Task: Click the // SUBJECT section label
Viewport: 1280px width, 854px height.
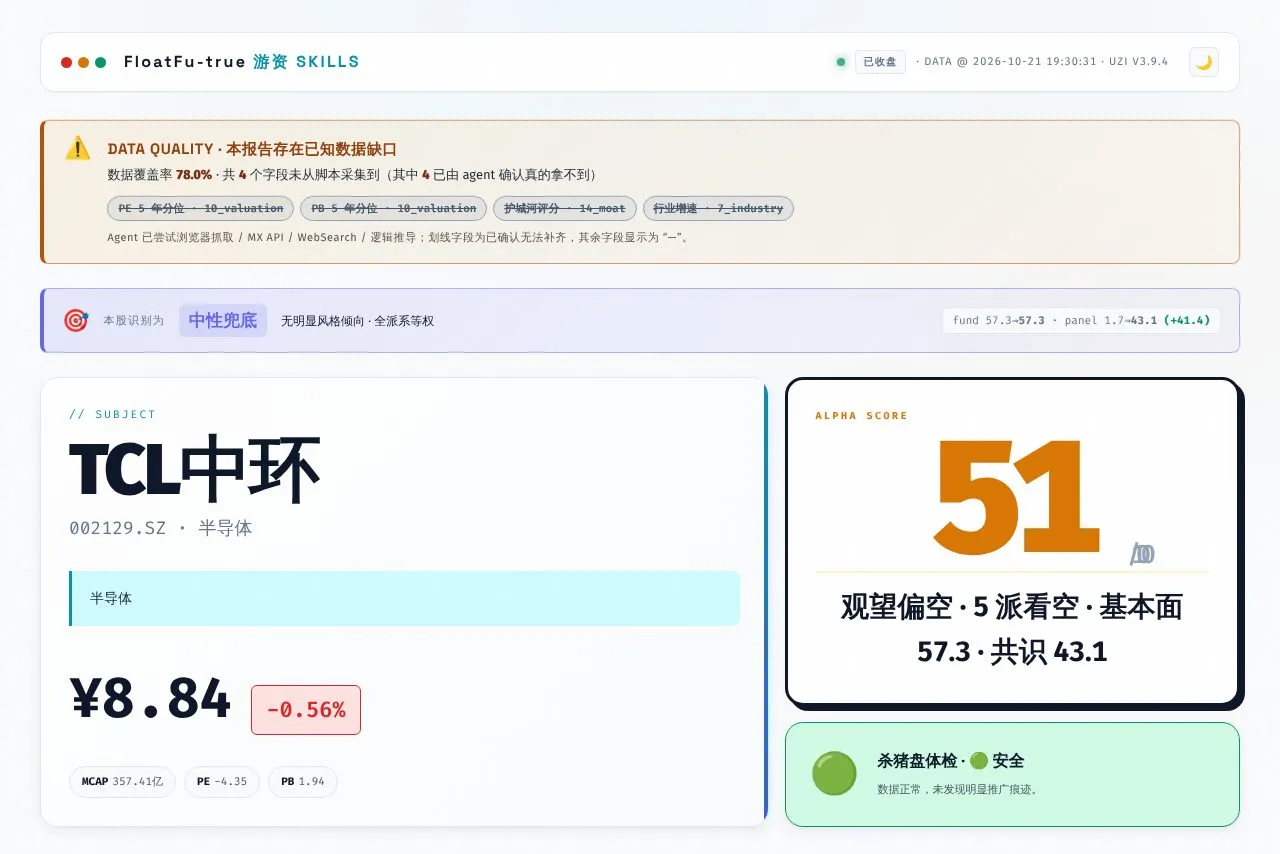Action: point(113,414)
